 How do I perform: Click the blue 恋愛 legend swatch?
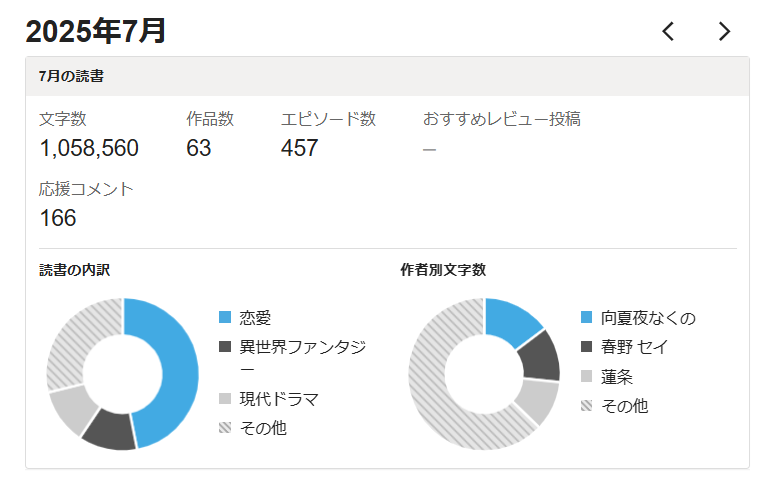[225, 318]
